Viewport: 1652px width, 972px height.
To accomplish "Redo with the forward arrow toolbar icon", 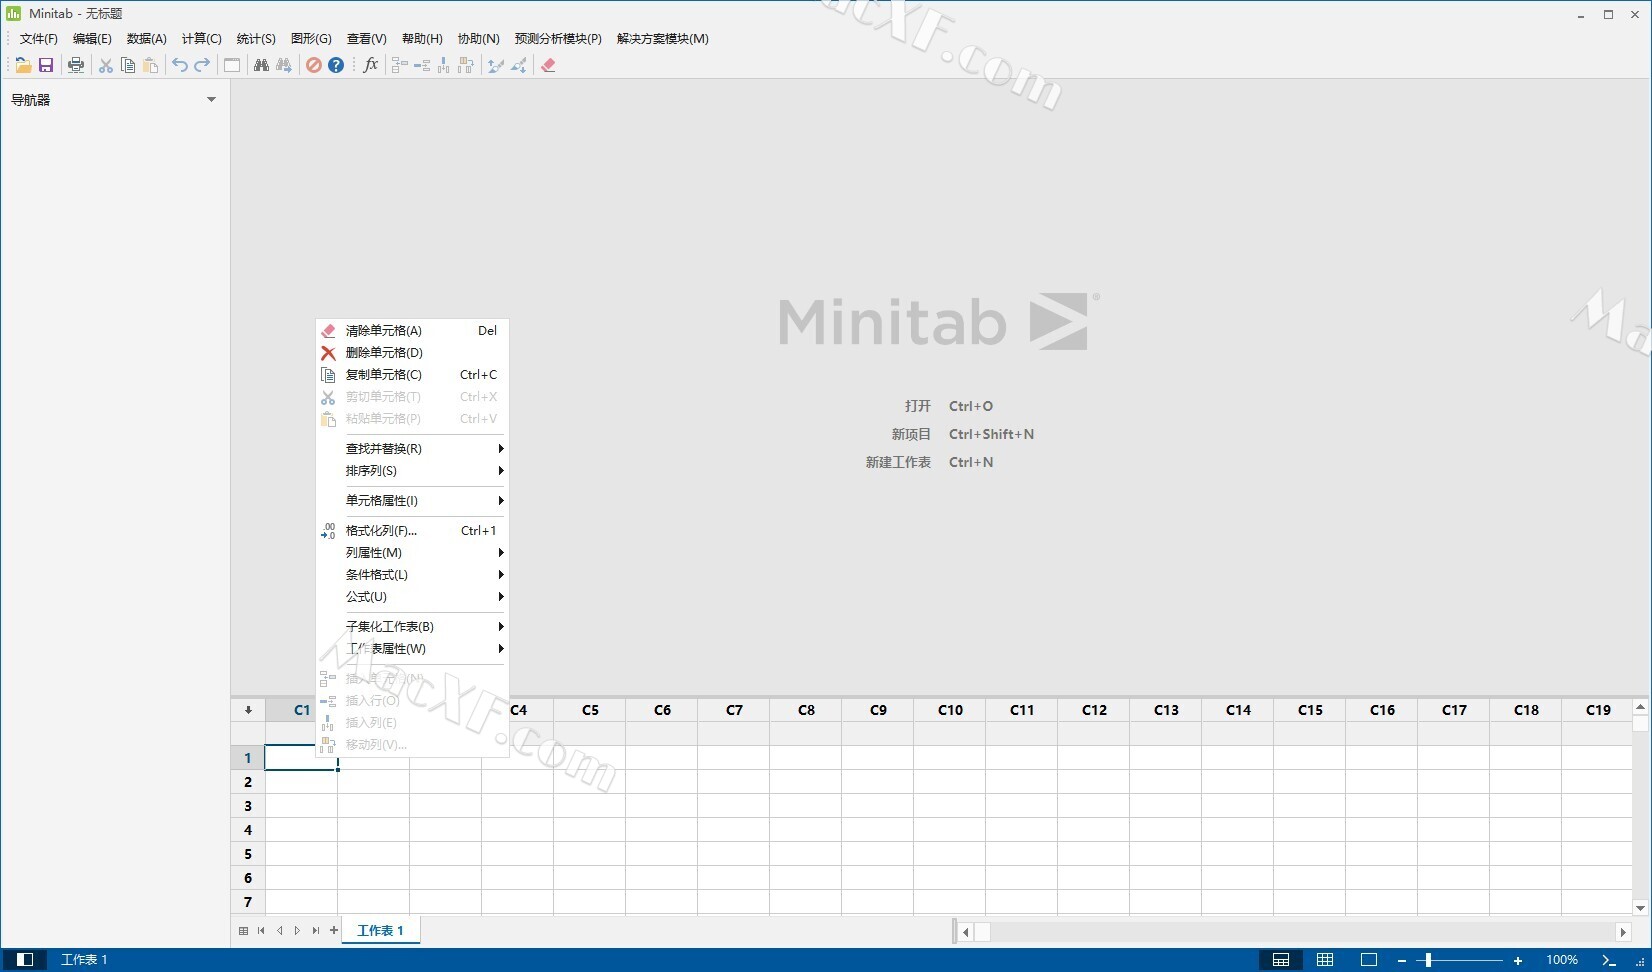I will pyautogui.click(x=202, y=65).
